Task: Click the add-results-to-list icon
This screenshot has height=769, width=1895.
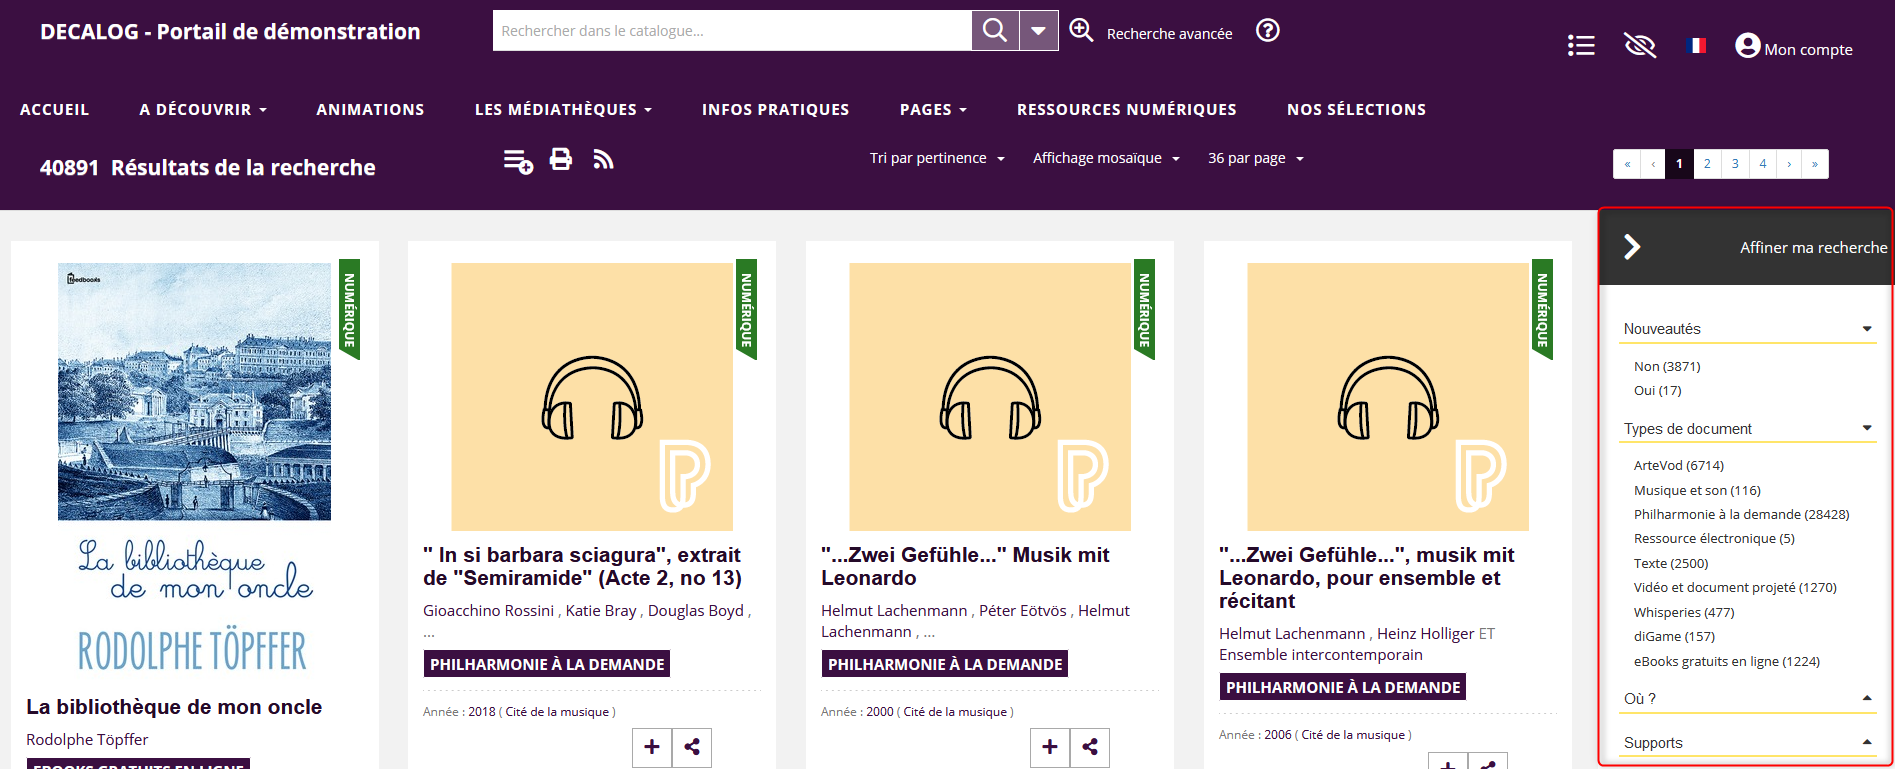Action: 518,160
